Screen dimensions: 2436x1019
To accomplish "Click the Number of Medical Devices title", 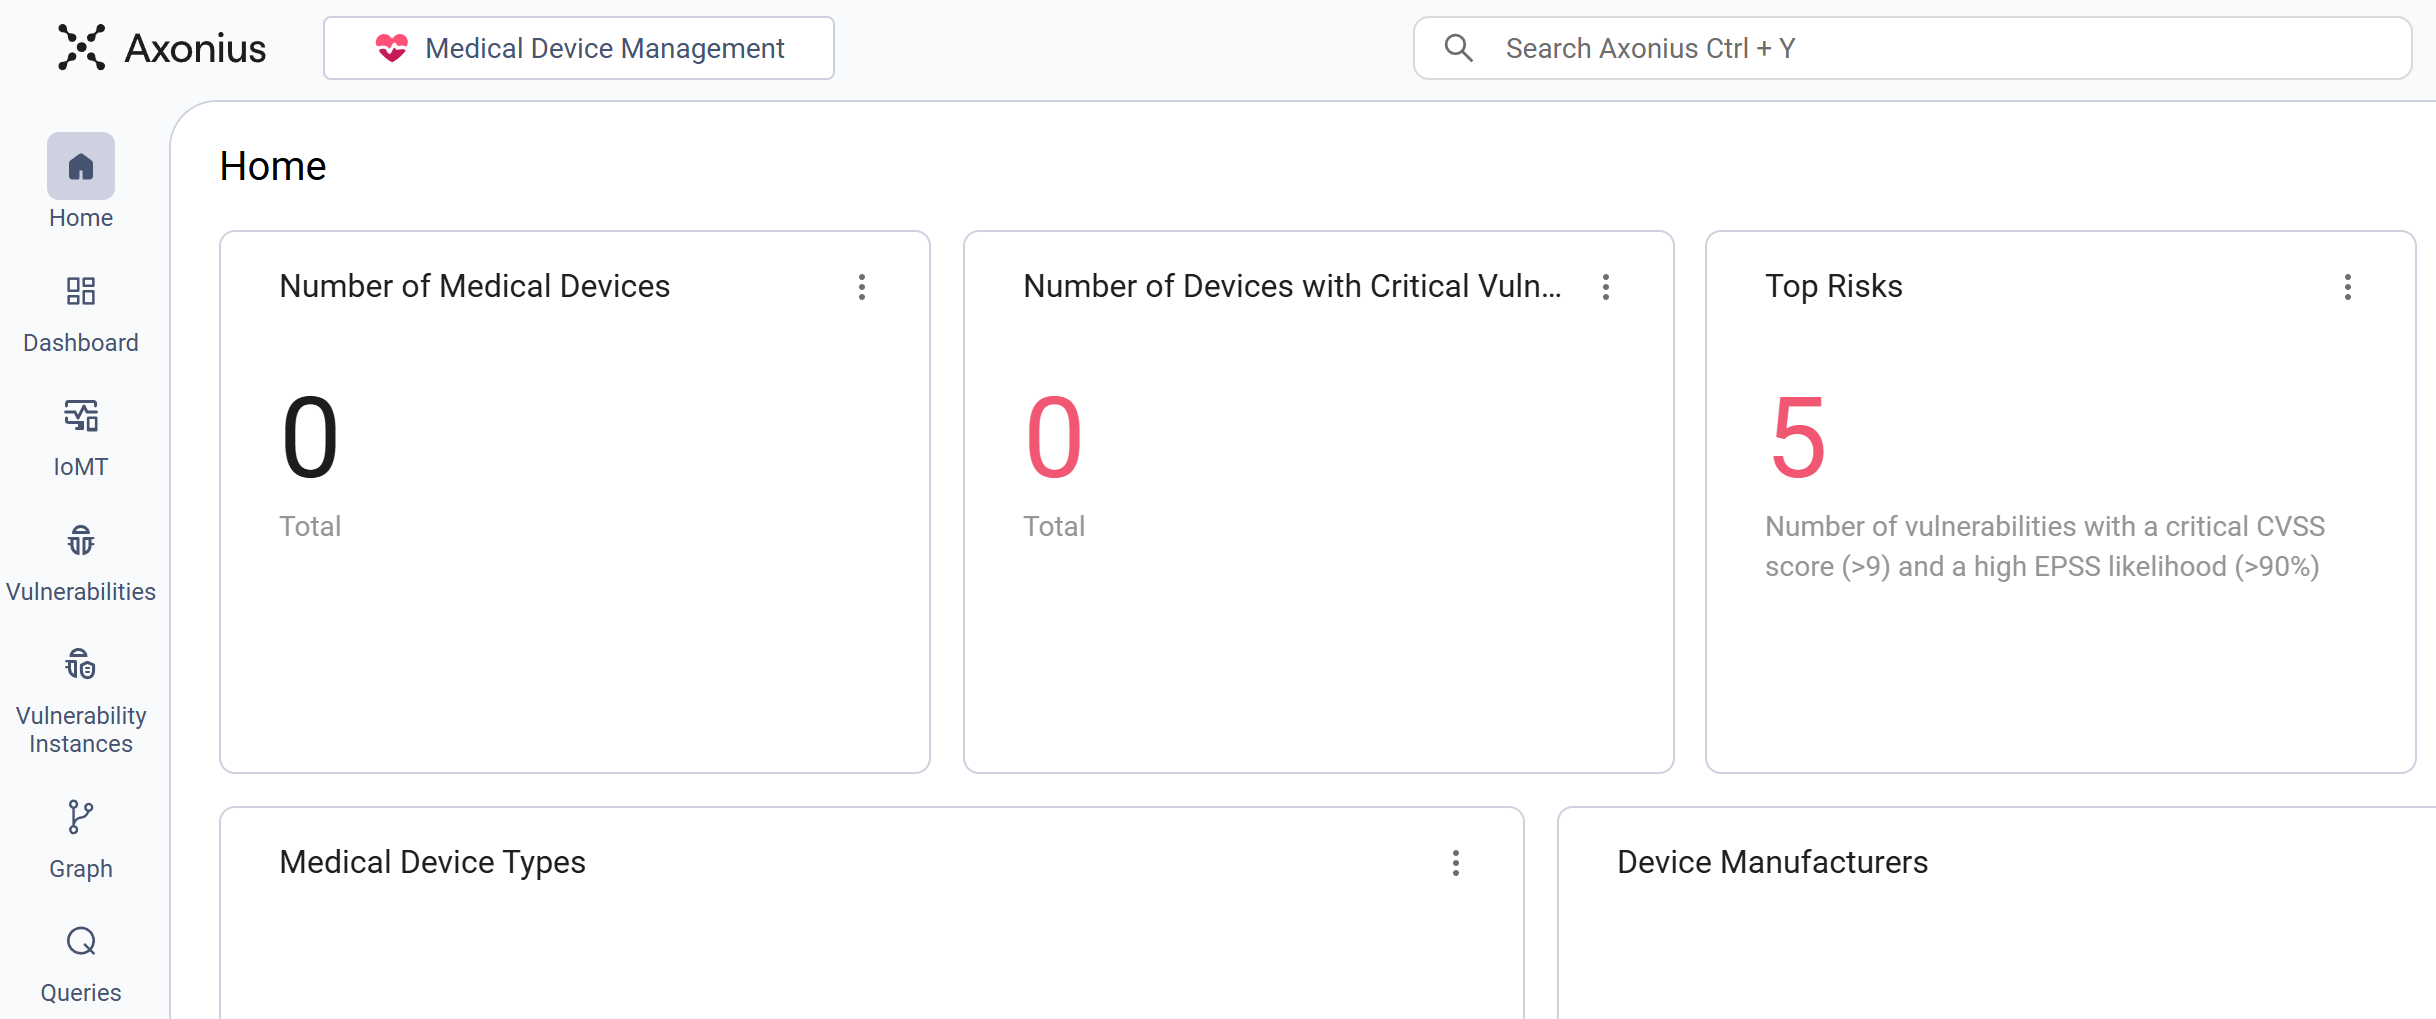I will click(x=475, y=286).
